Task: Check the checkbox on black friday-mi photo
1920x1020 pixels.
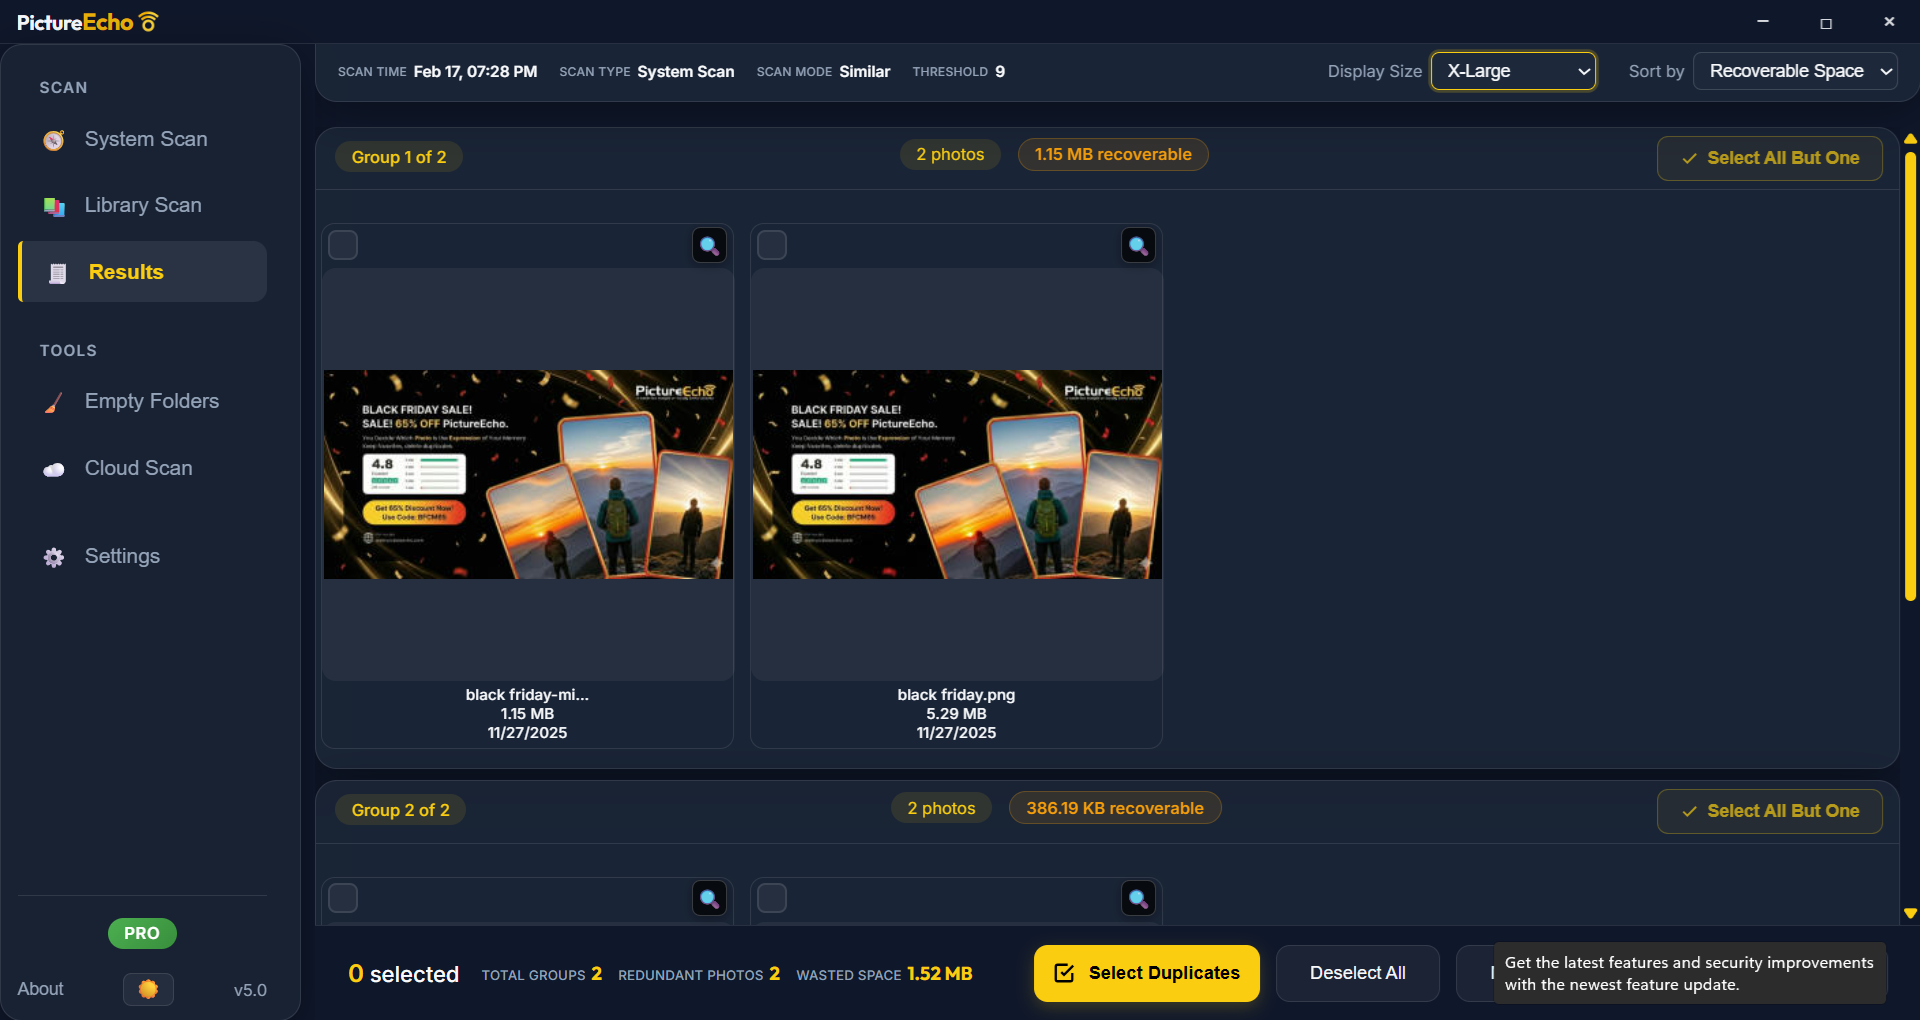Action: click(x=342, y=244)
